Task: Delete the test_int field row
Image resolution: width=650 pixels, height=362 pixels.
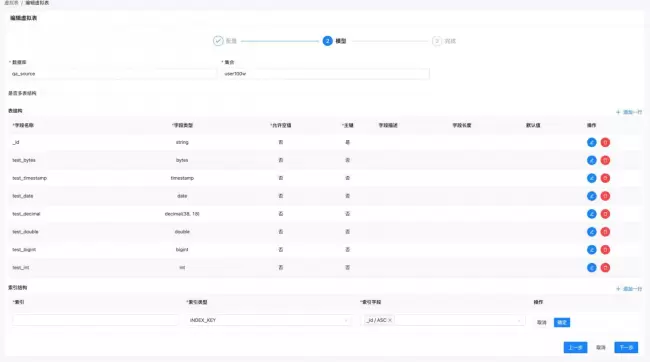Action: click(x=605, y=267)
